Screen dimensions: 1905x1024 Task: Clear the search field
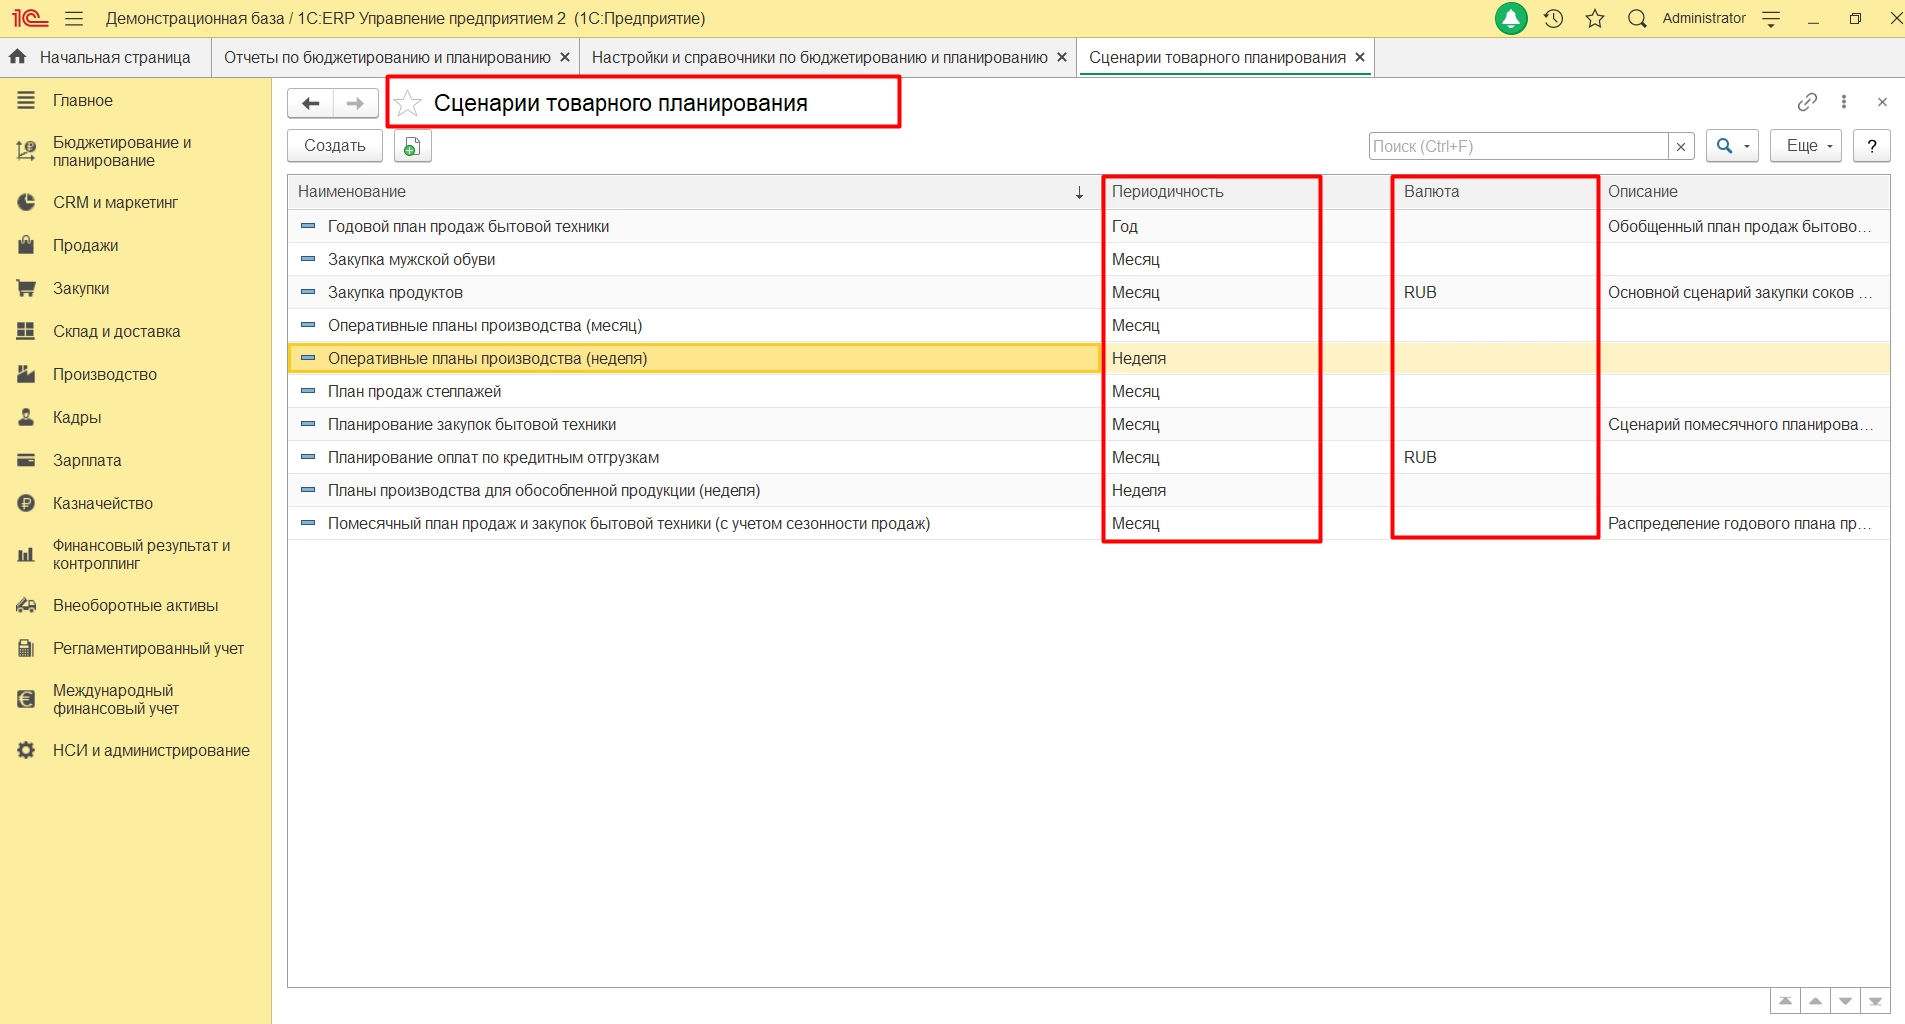[x=1681, y=146]
